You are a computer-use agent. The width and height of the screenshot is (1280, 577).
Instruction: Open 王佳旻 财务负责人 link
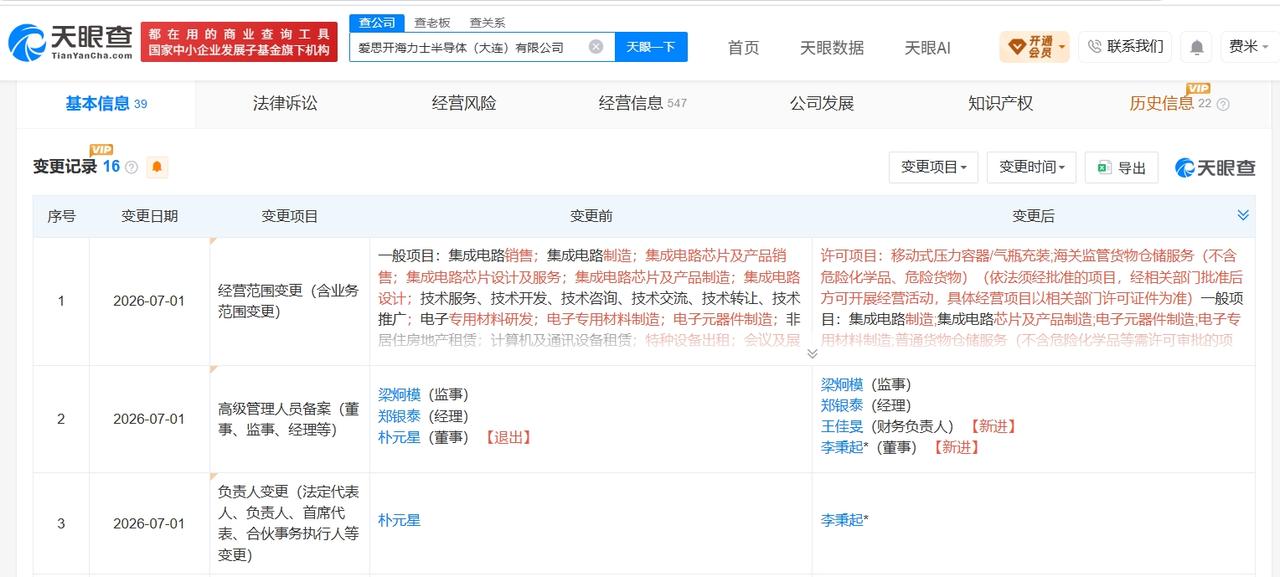tap(843, 426)
